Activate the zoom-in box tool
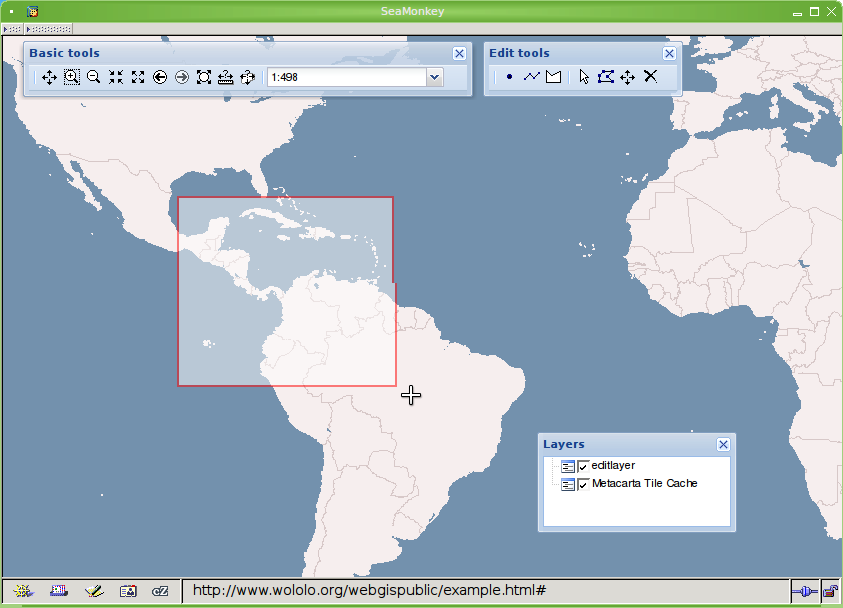843x608 pixels. click(71, 77)
